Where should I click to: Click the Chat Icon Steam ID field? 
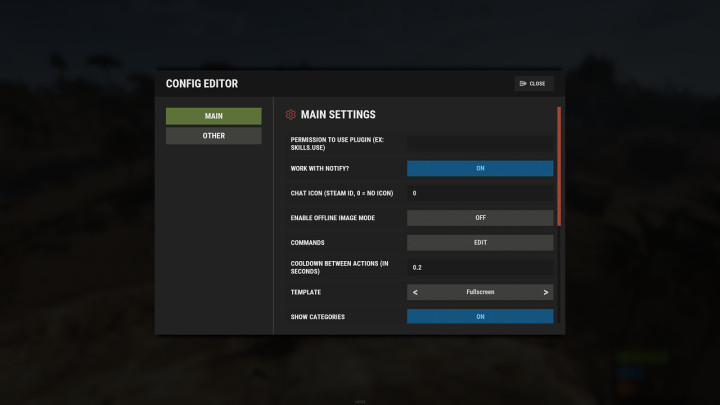pos(480,193)
